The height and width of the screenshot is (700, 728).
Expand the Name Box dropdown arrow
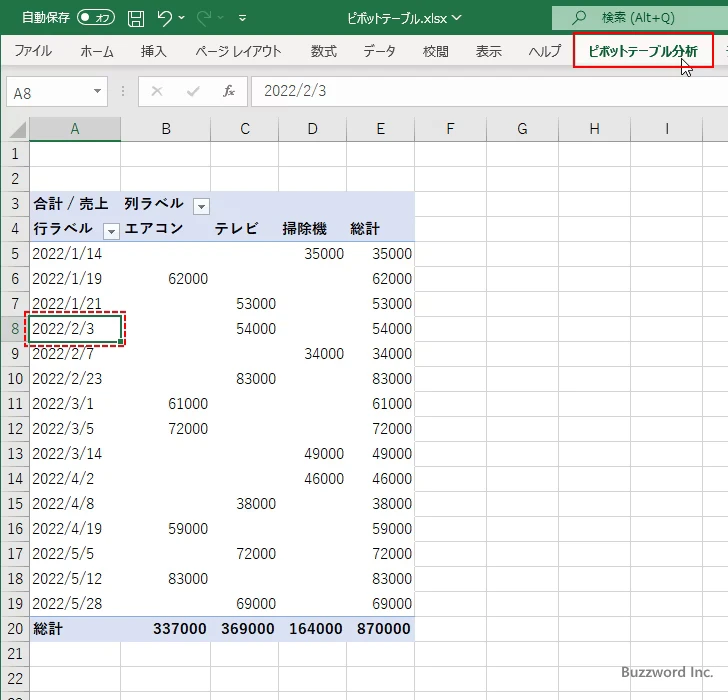[x=98, y=91]
